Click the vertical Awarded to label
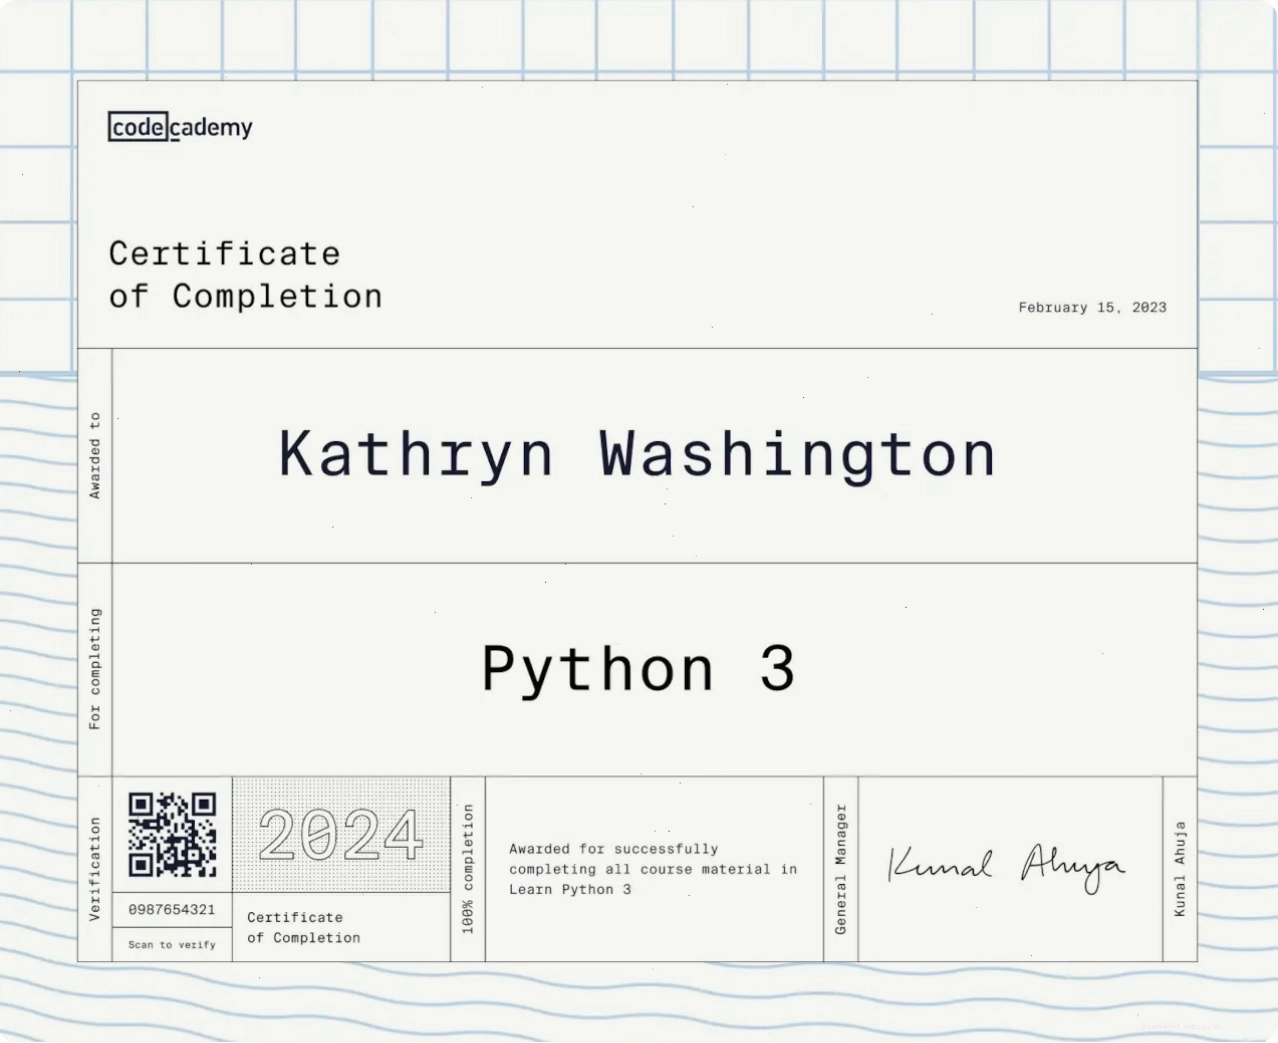1278x1043 pixels. [x=95, y=455]
